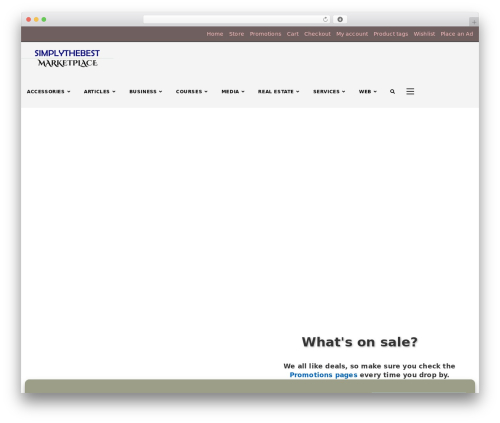The width and height of the screenshot is (500, 423).
Task: Expand the Articles dropdown menu
Action: pos(99,91)
